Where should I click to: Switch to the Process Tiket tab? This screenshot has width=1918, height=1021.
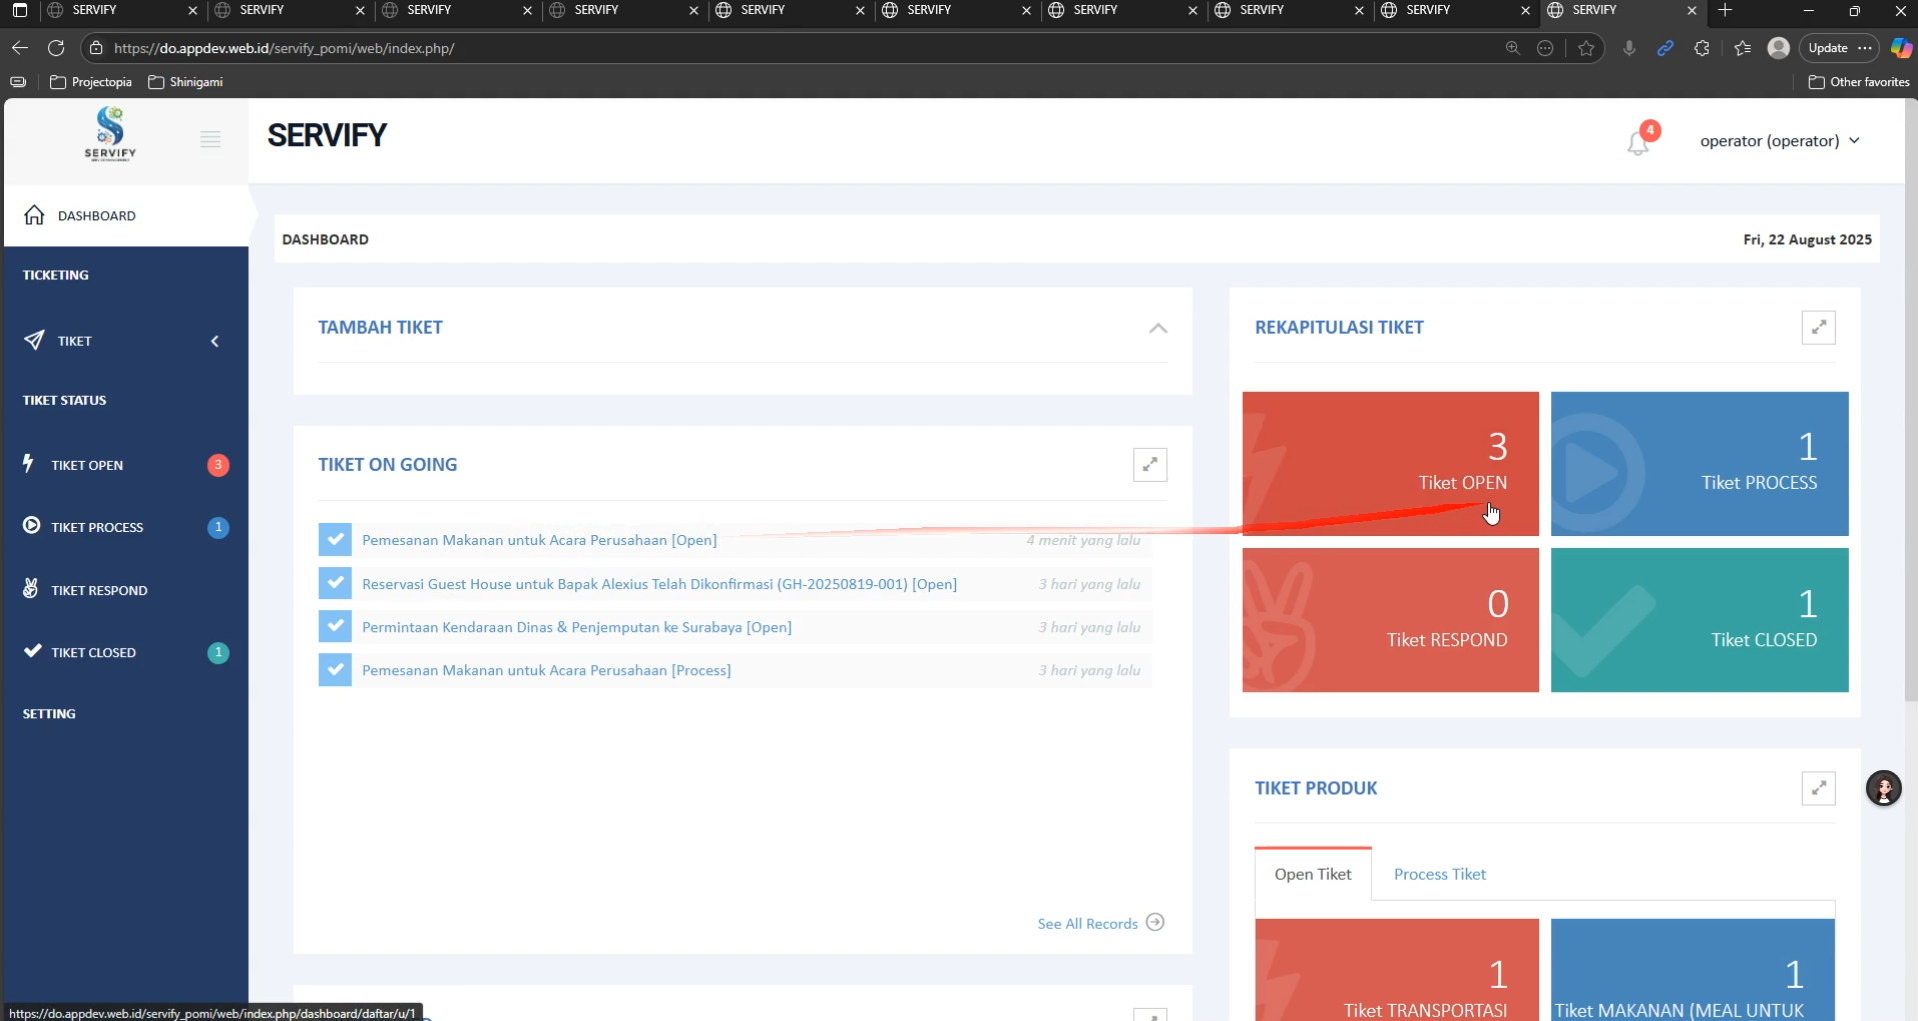click(x=1439, y=874)
